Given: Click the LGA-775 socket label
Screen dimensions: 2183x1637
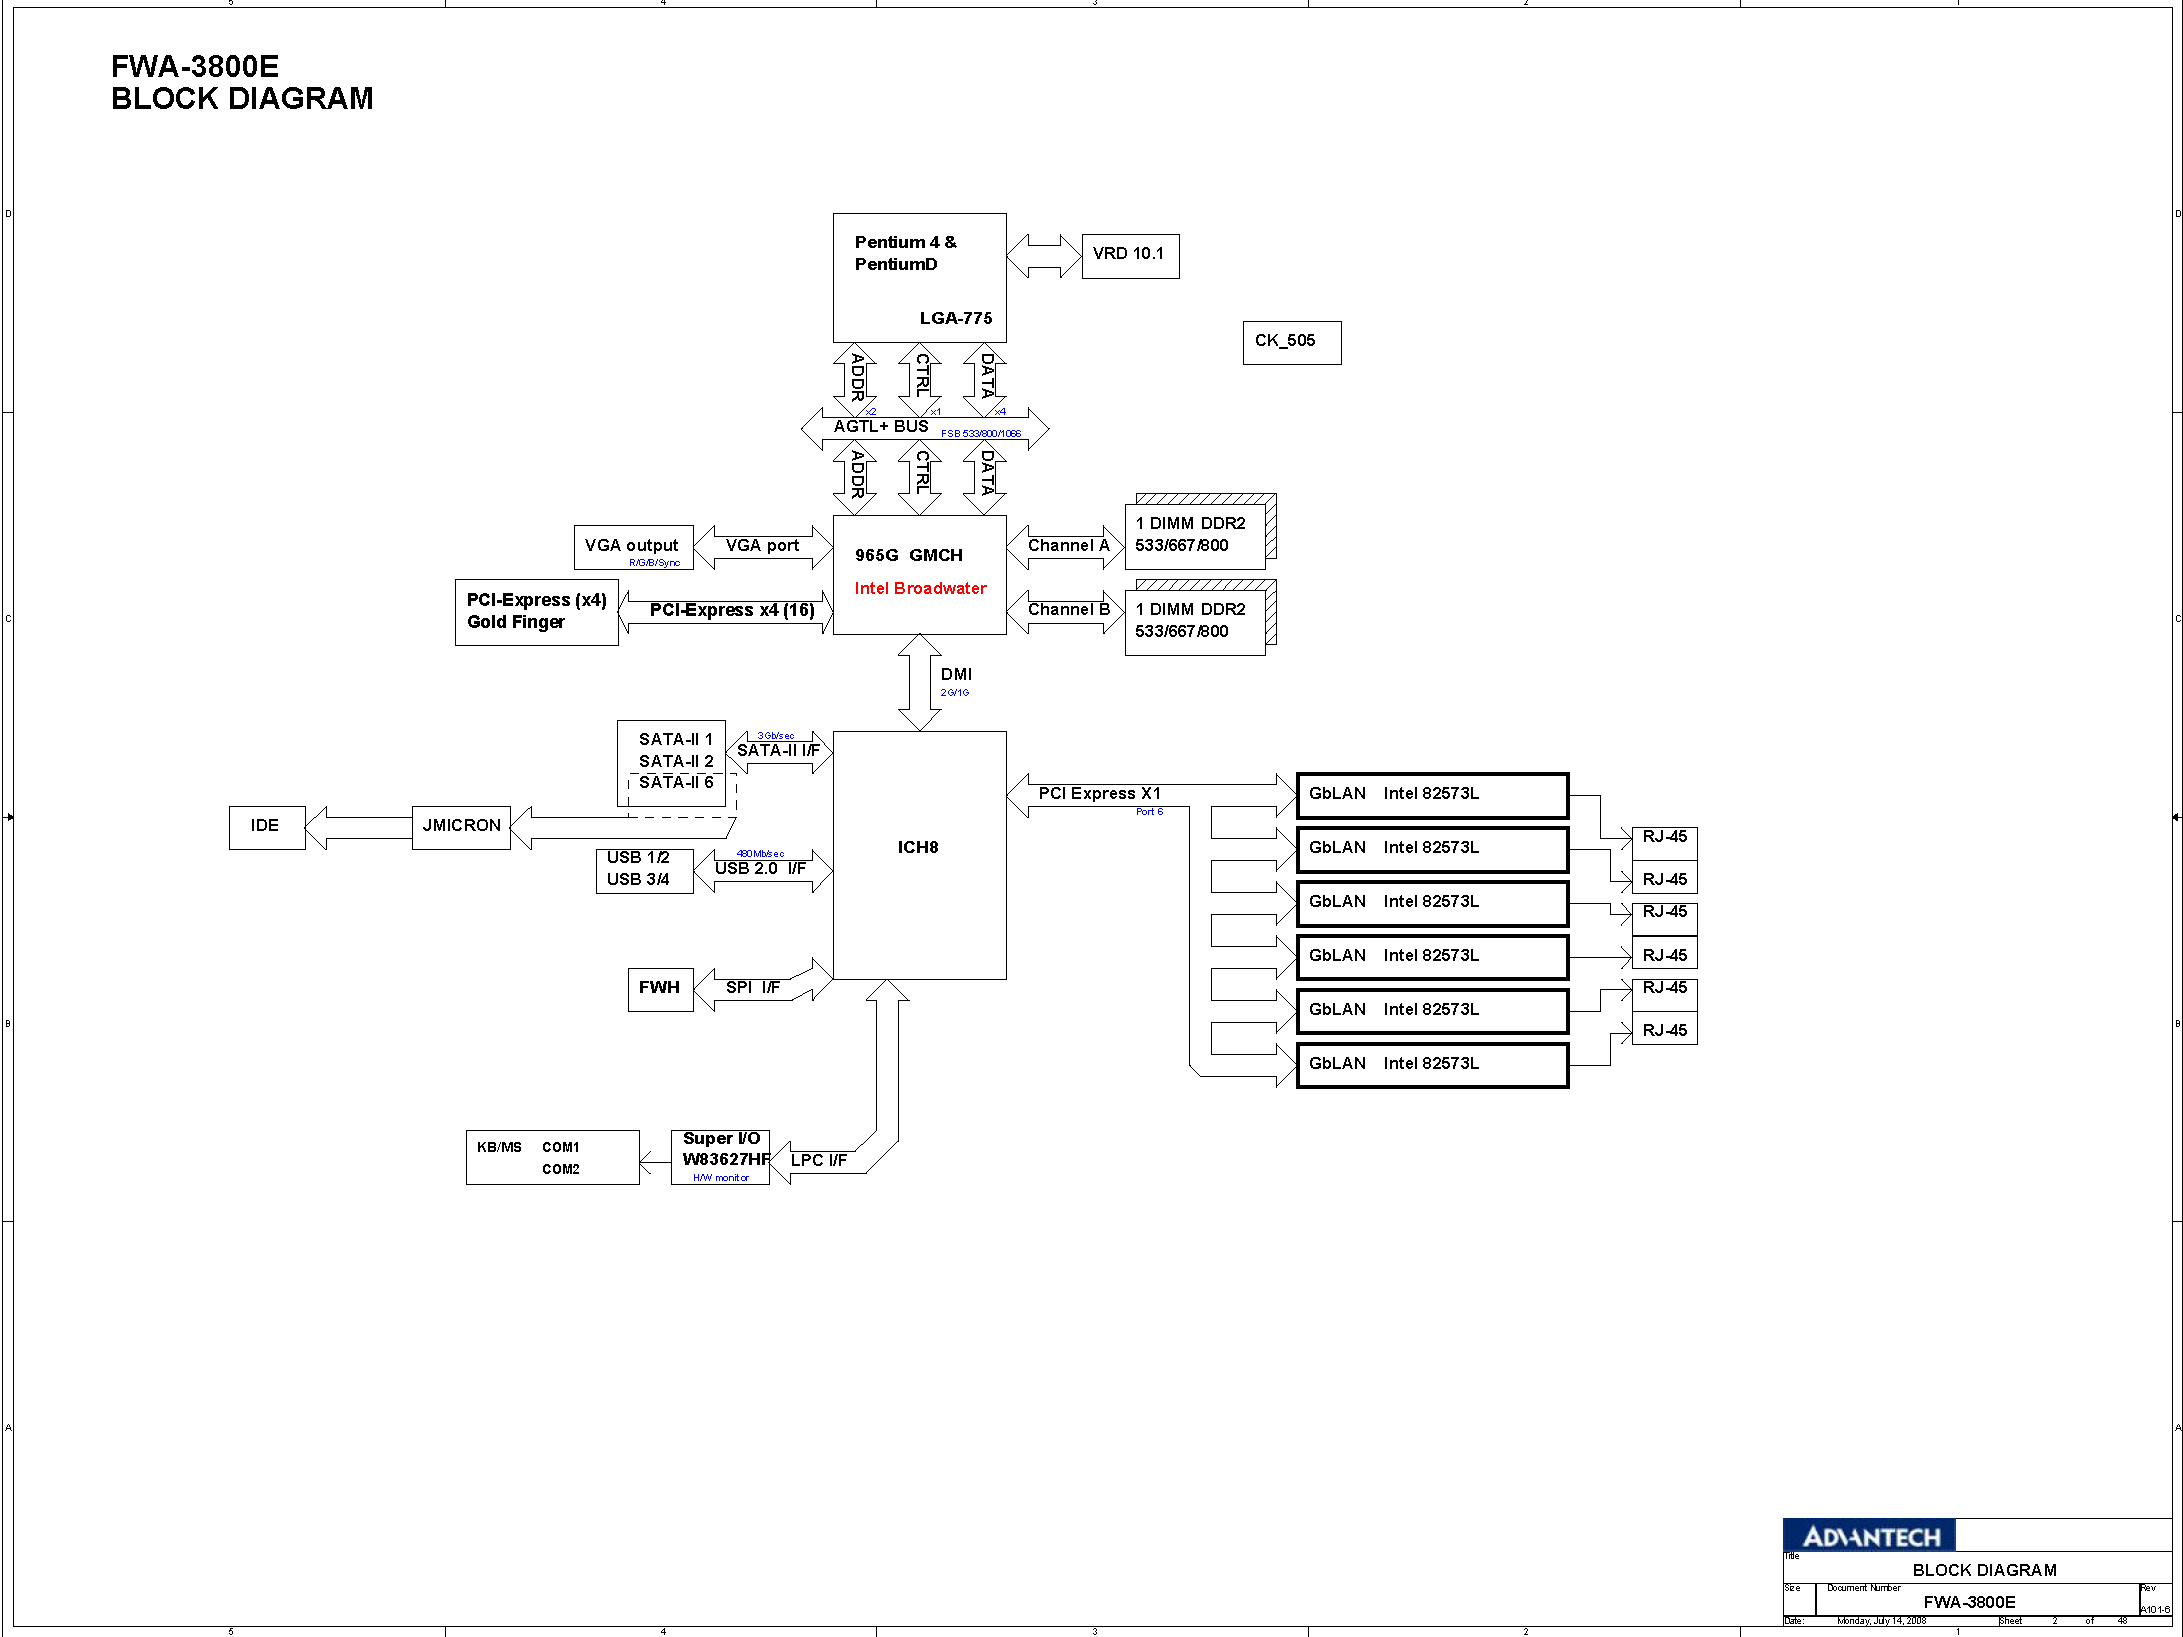Looking at the screenshot, I should click(x=956, y=318).
